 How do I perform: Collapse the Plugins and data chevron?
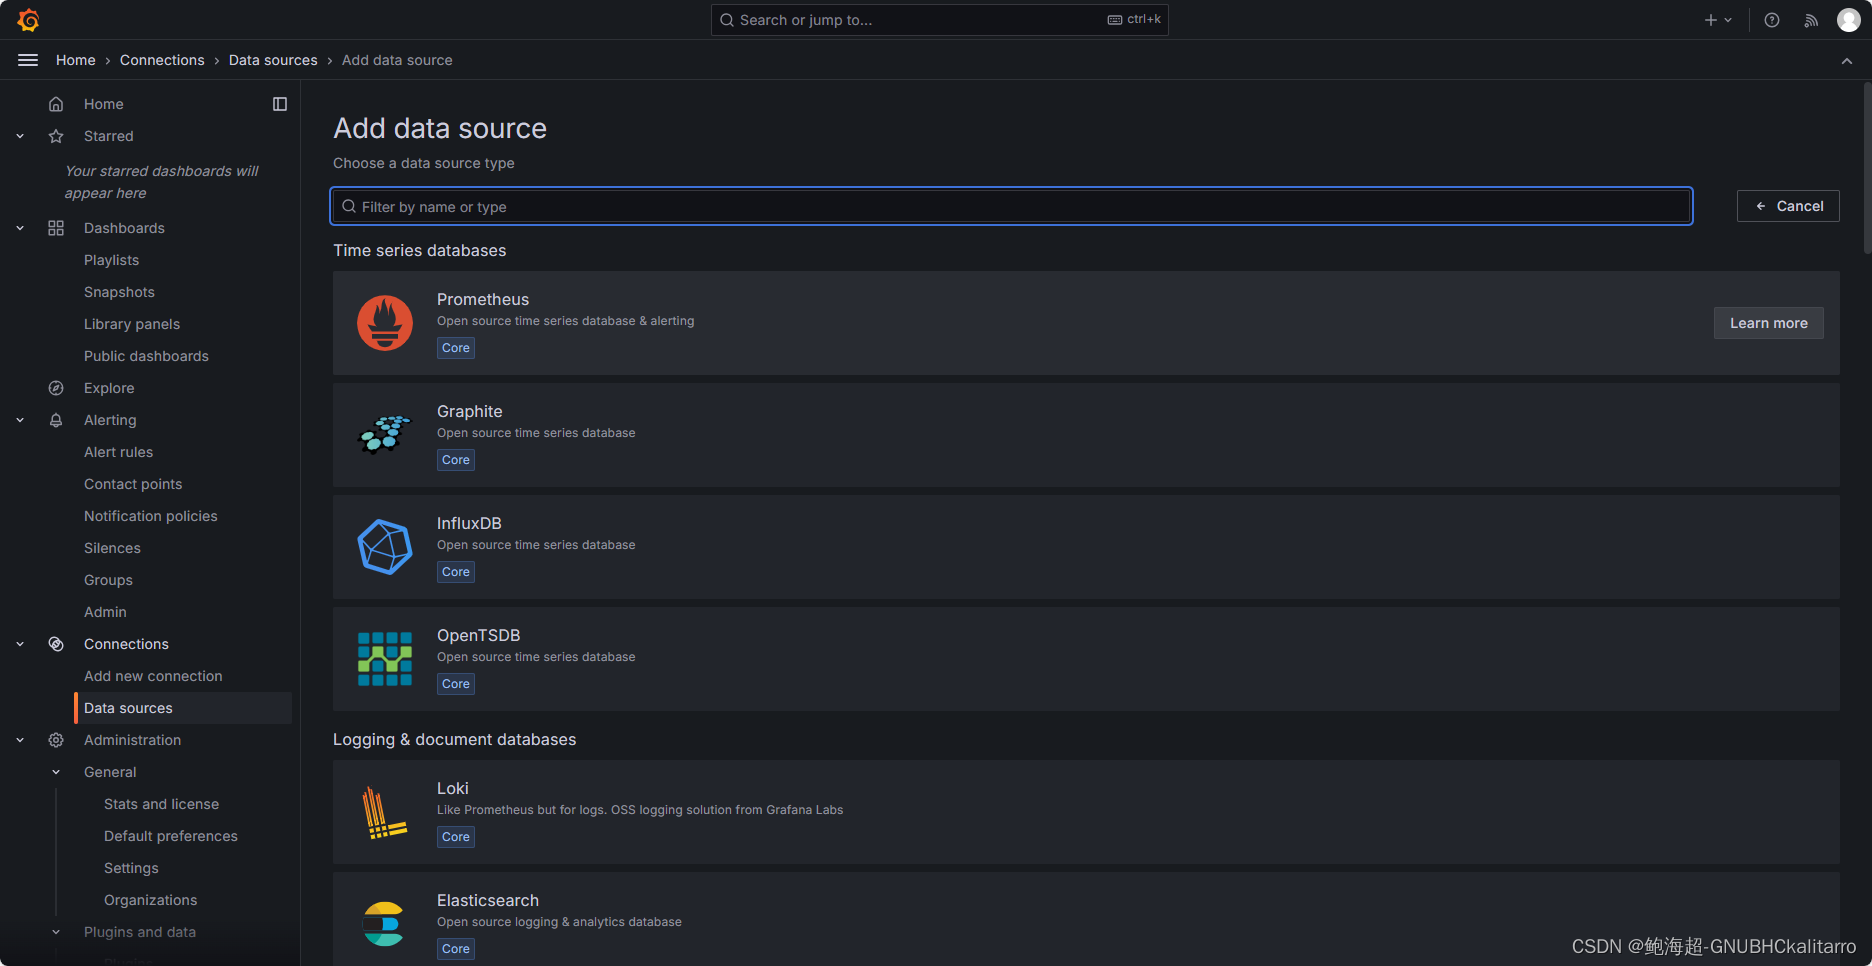56,932
